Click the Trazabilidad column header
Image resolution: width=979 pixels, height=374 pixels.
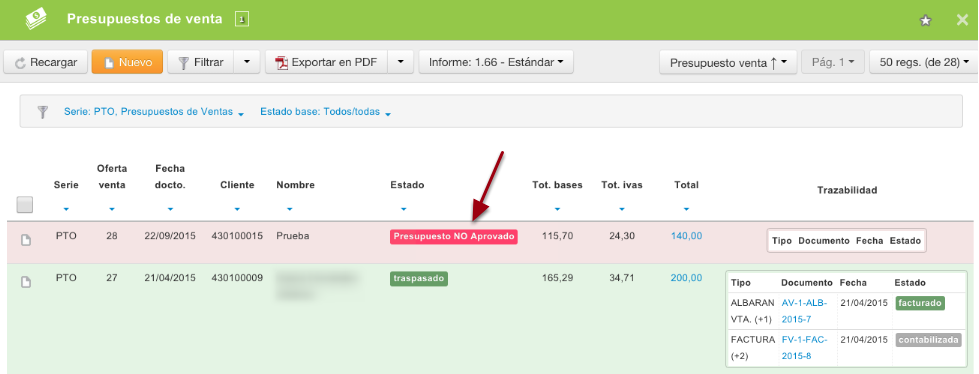[847, 190]
